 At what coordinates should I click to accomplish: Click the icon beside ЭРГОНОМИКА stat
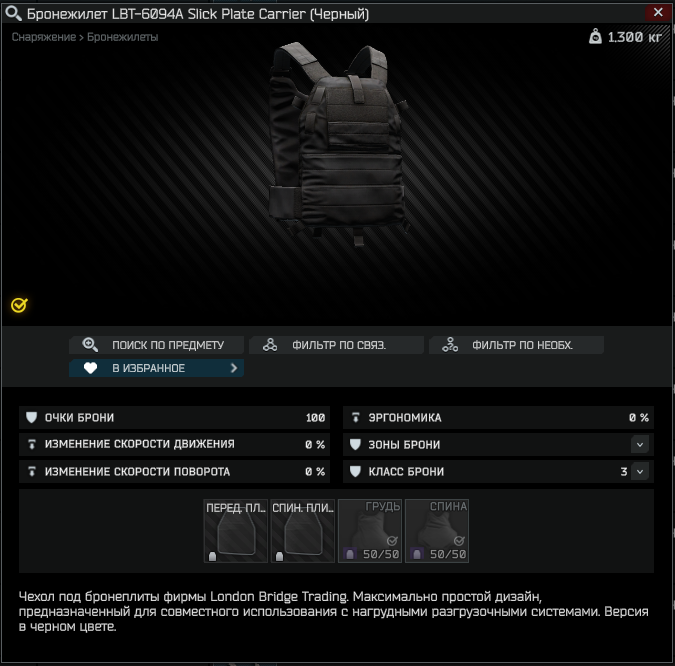356,417
